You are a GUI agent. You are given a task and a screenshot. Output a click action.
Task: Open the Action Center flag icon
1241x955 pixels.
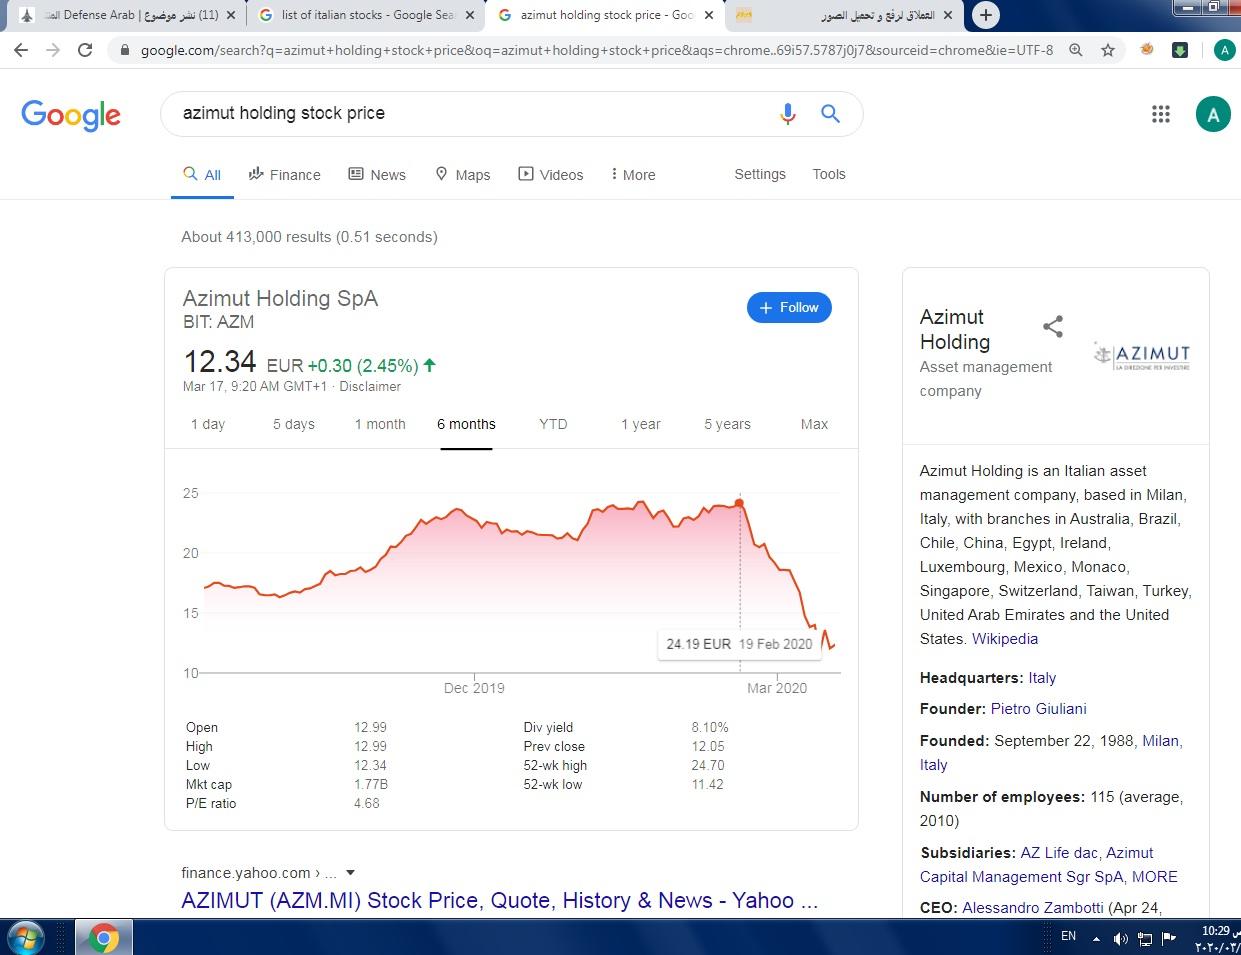coord(1169,938)
